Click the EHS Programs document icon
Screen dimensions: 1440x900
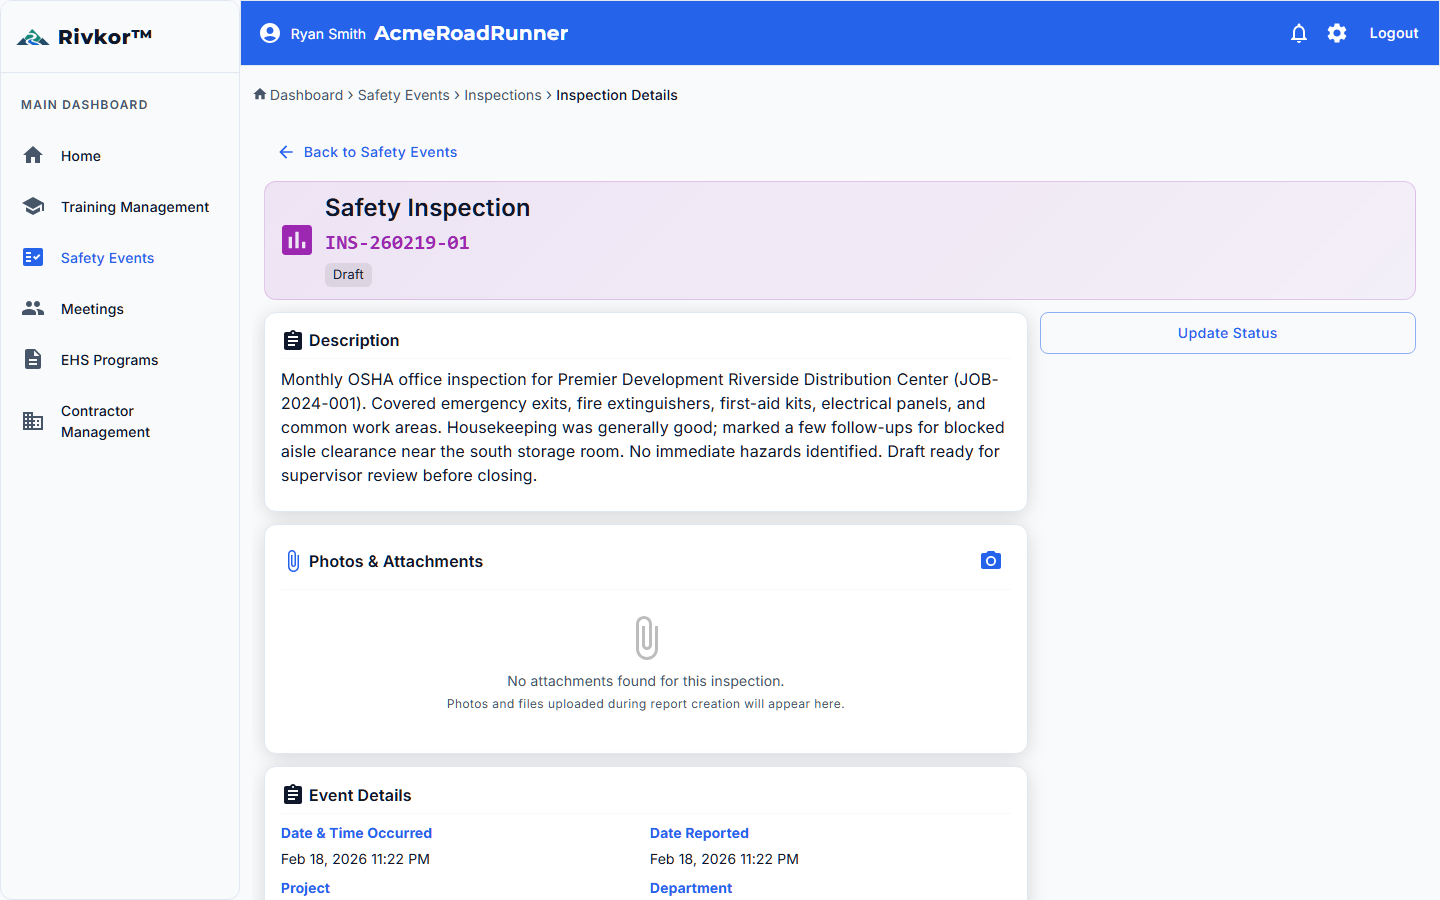tap(33, 359)
